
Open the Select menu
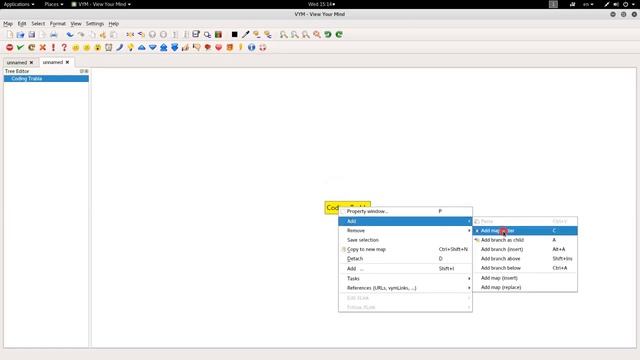[38, 24]
